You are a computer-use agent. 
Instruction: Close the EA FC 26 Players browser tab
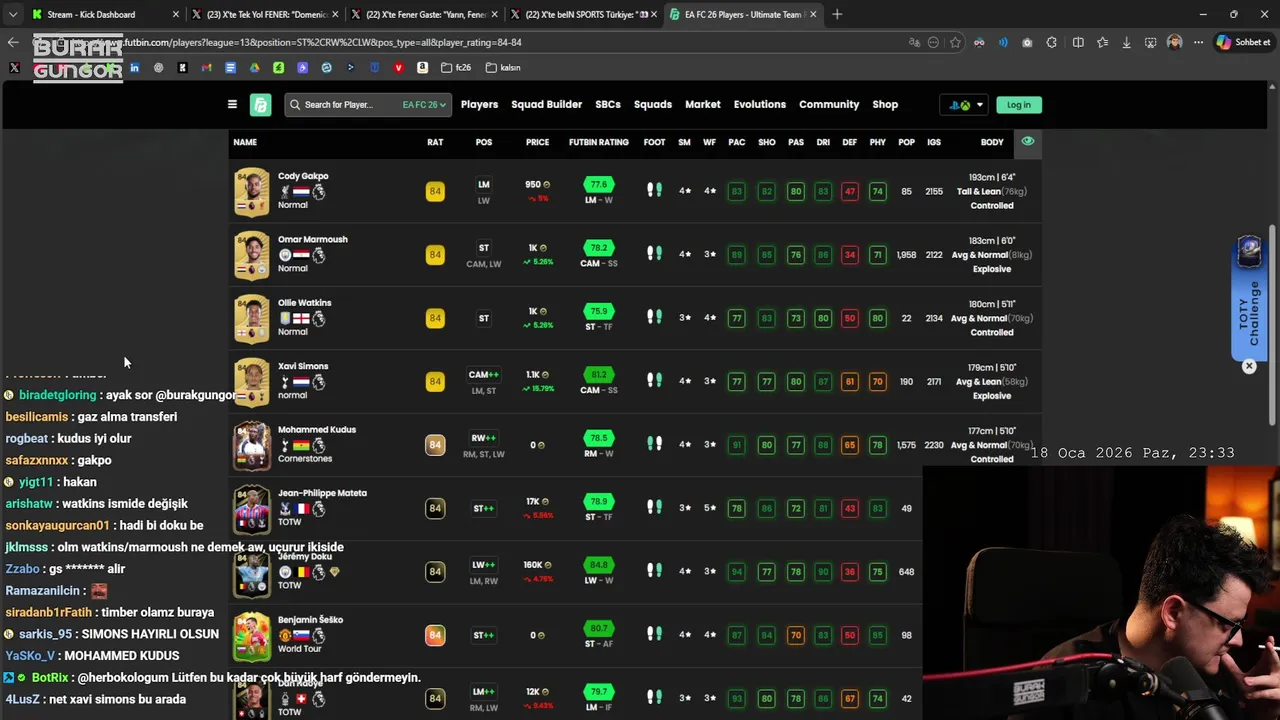(x=813, y=14)
